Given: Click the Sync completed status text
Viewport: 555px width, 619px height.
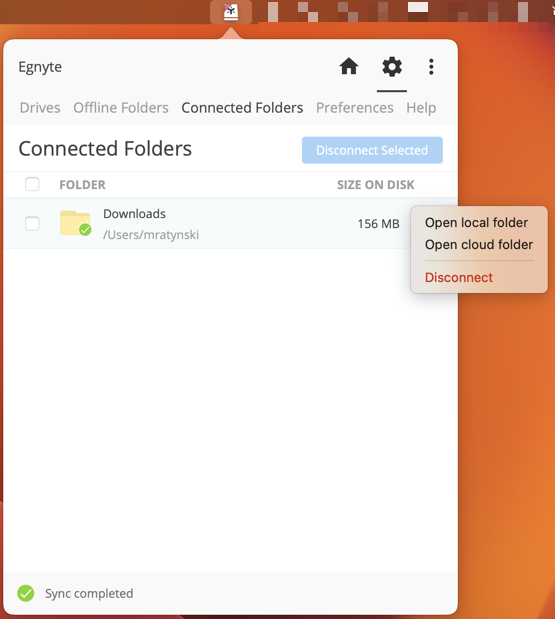Looking at the screenshot, I should coord(89,594).
